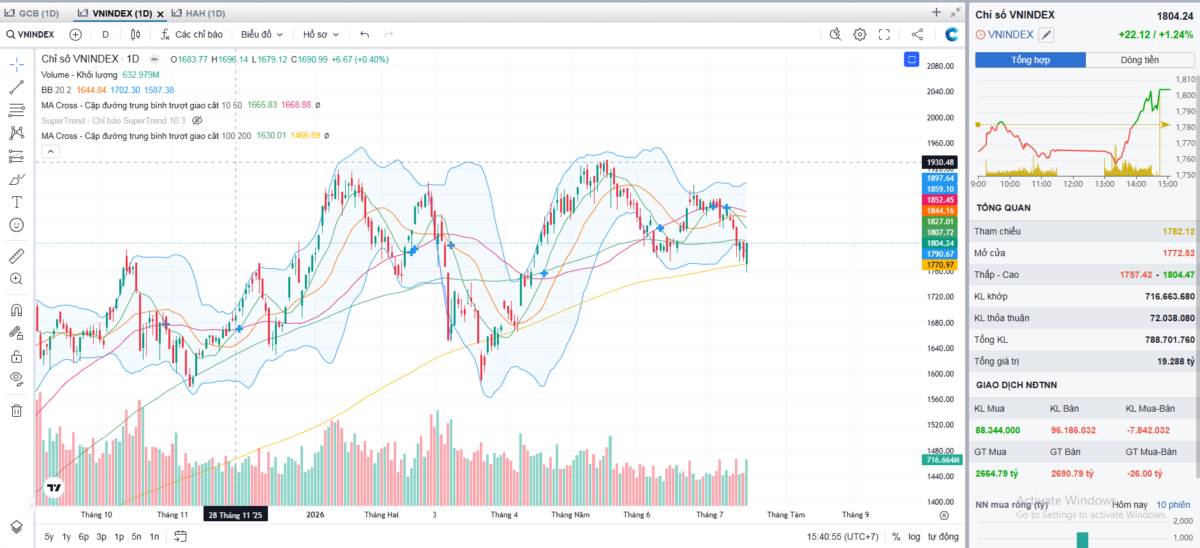
Task: Toggle lock all drawing tools
Action: 16,356
